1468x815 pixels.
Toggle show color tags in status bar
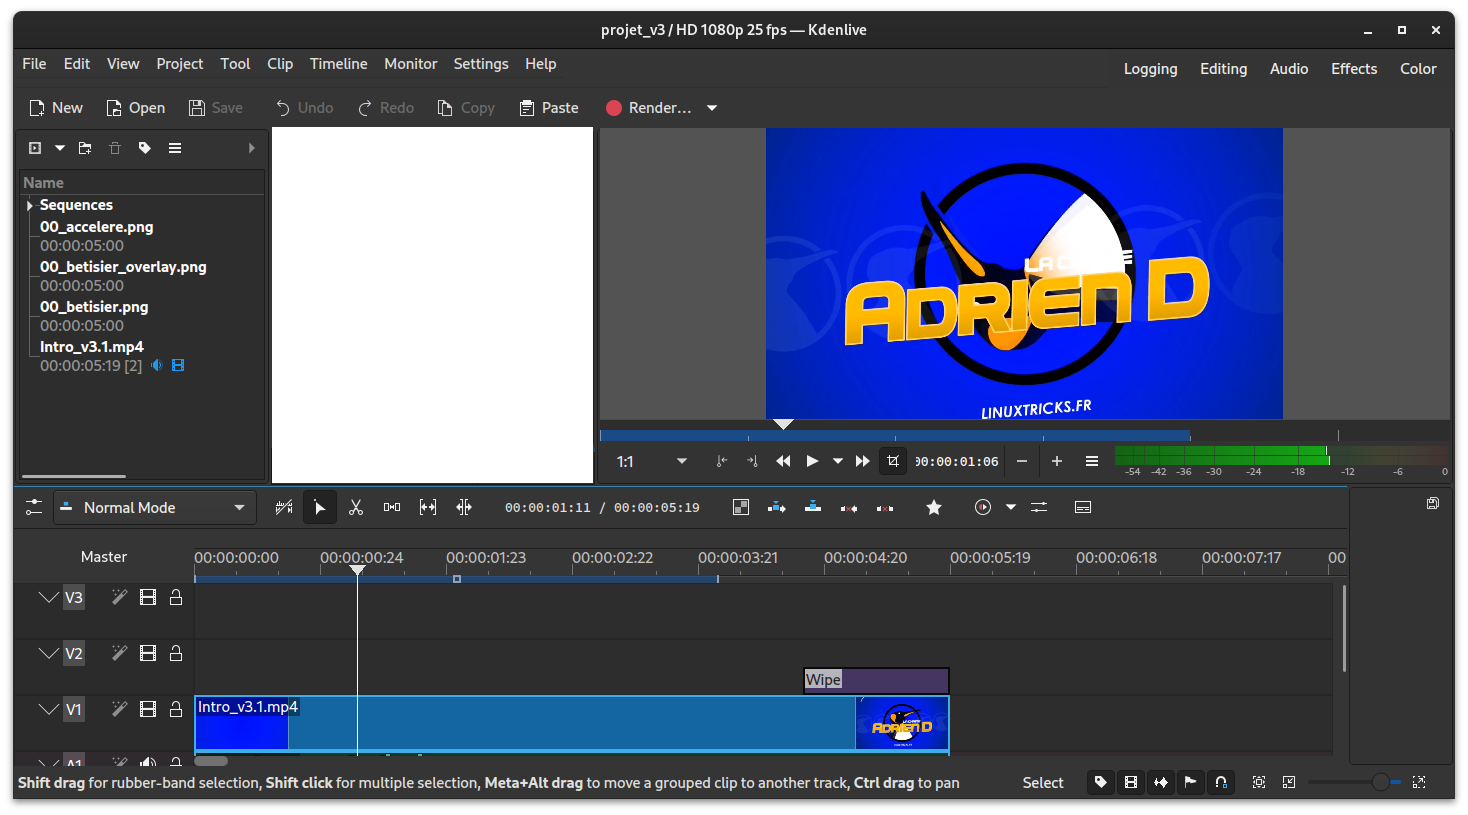pyautogui.click(x=1101, y=783)
